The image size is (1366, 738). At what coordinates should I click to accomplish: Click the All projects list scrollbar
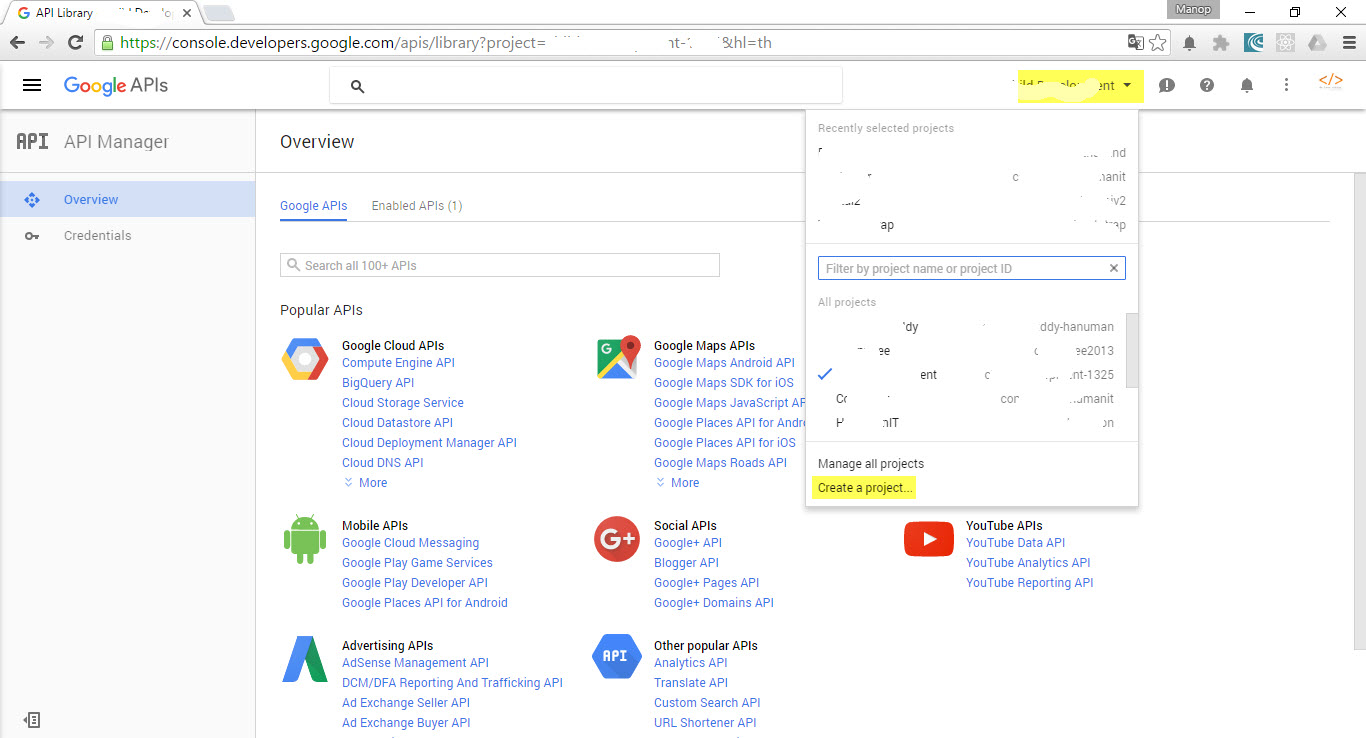pyautogui.click(x=1132, y=349)
